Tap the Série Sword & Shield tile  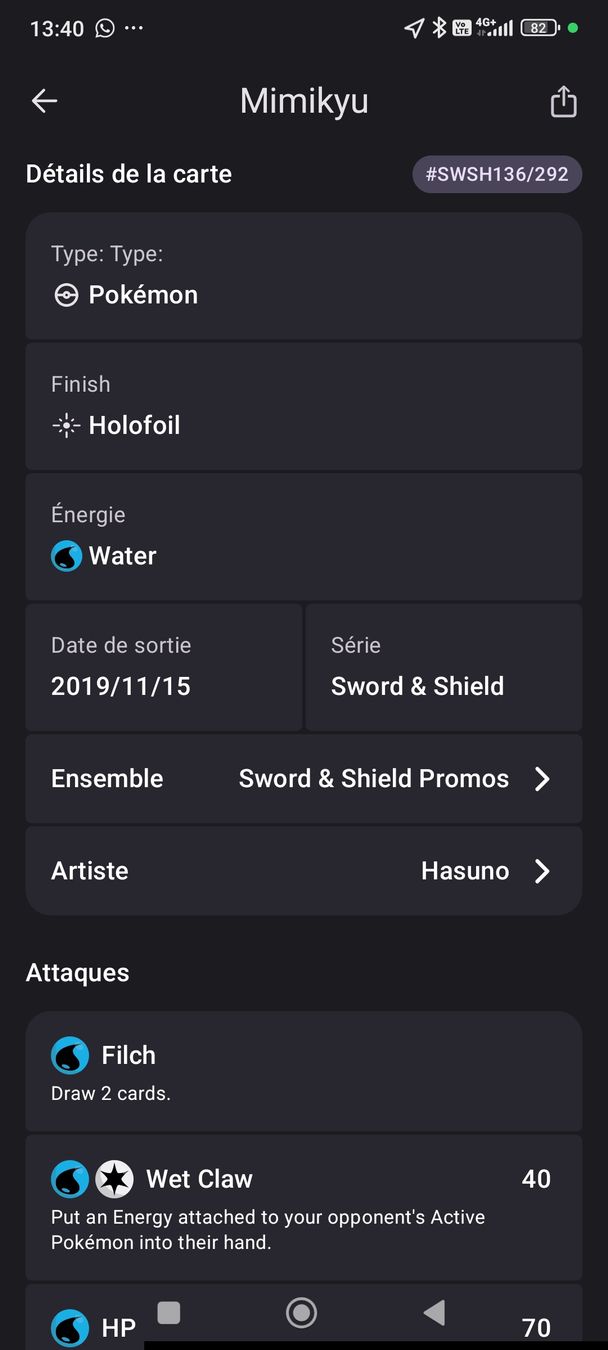point(444,667)
